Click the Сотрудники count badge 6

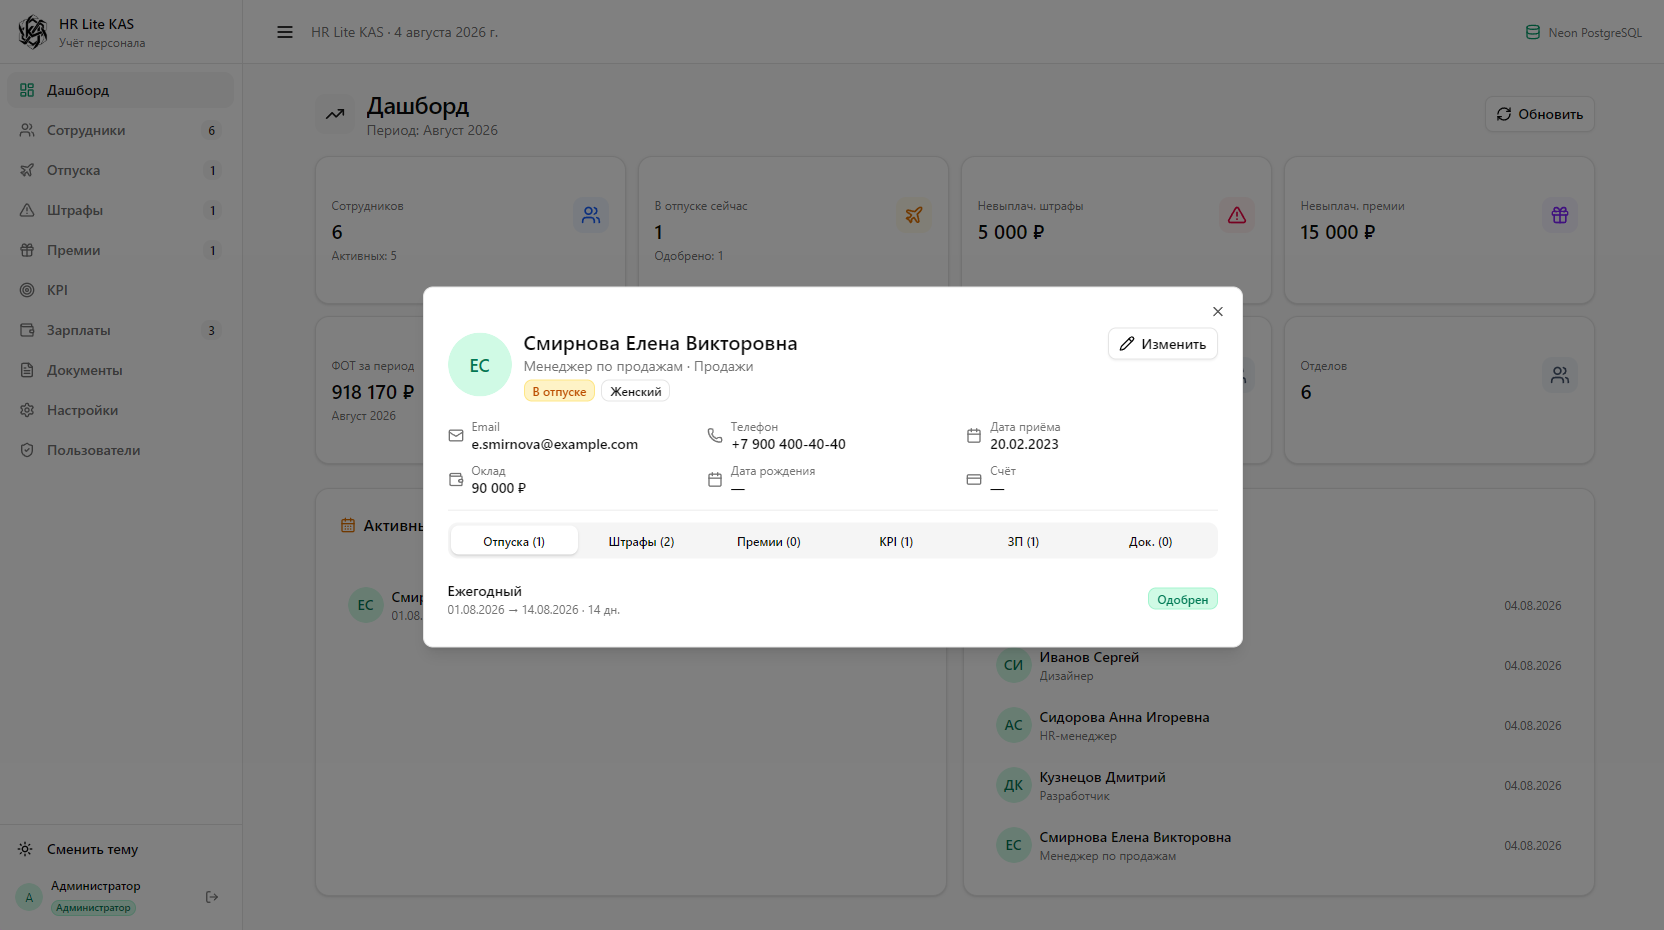(x=212, y=130)
